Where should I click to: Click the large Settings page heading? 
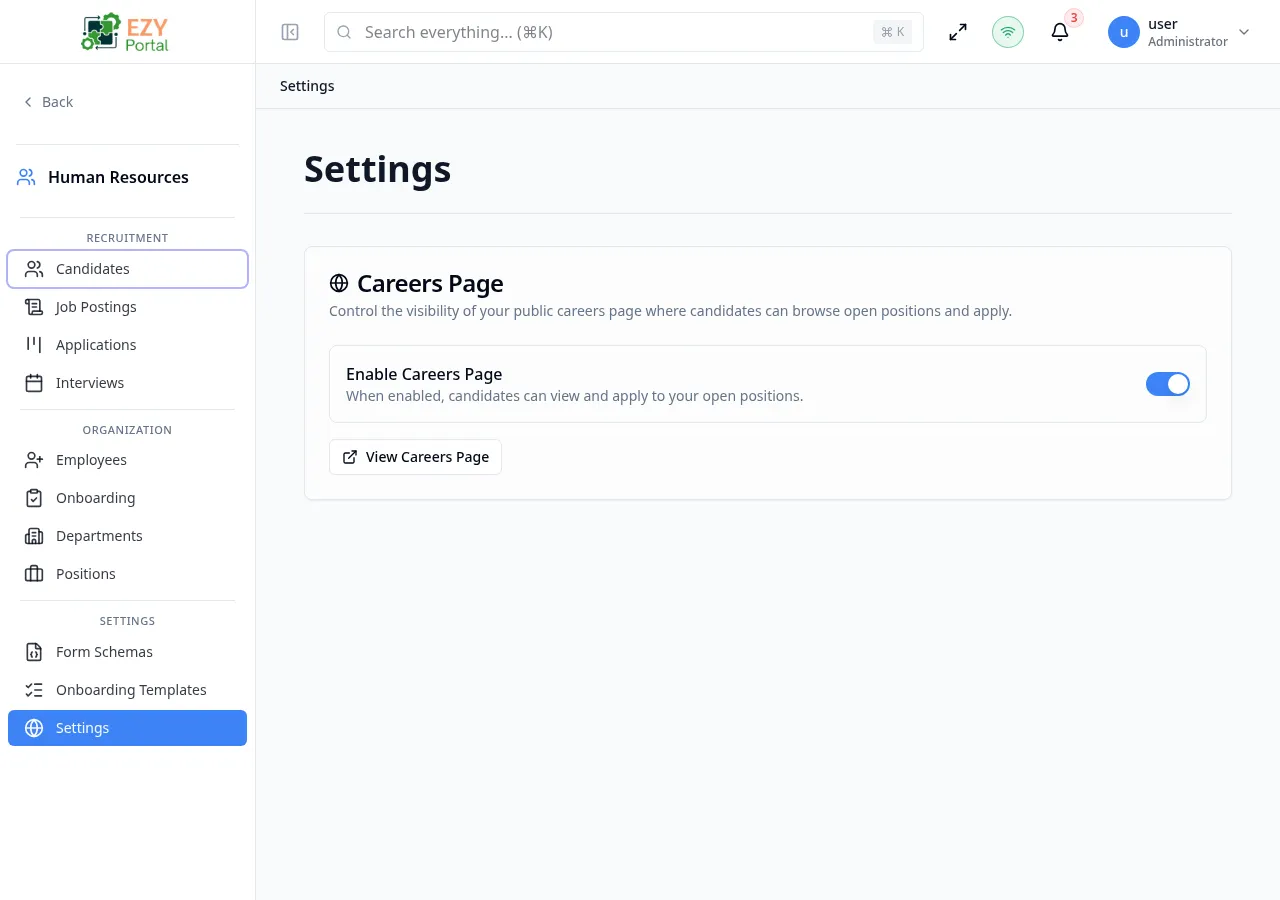[377, 169]
